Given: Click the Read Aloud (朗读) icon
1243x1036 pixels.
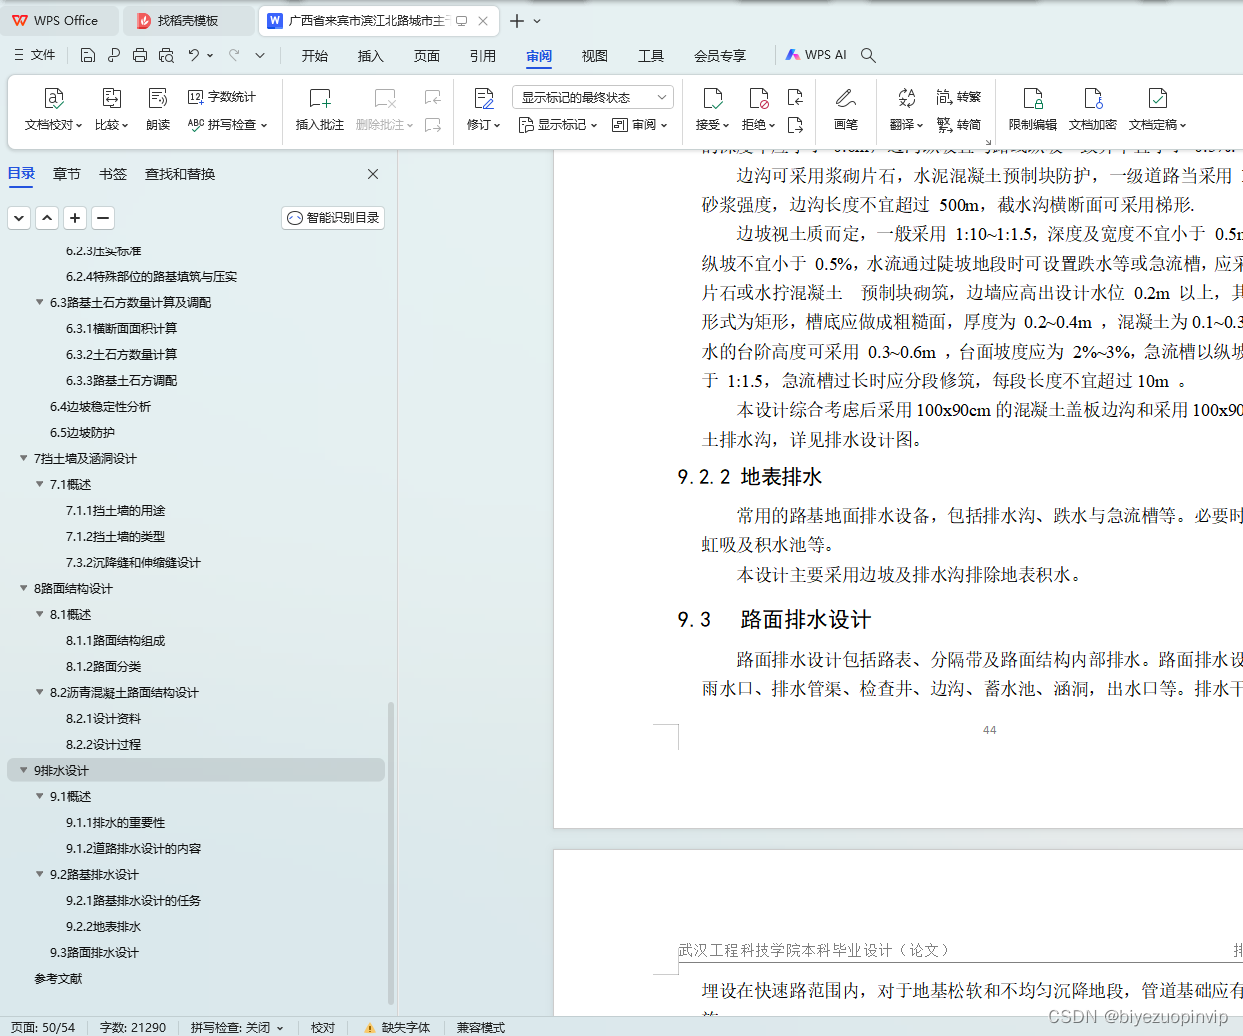Looking at the screenshot, I should [158, 98].
